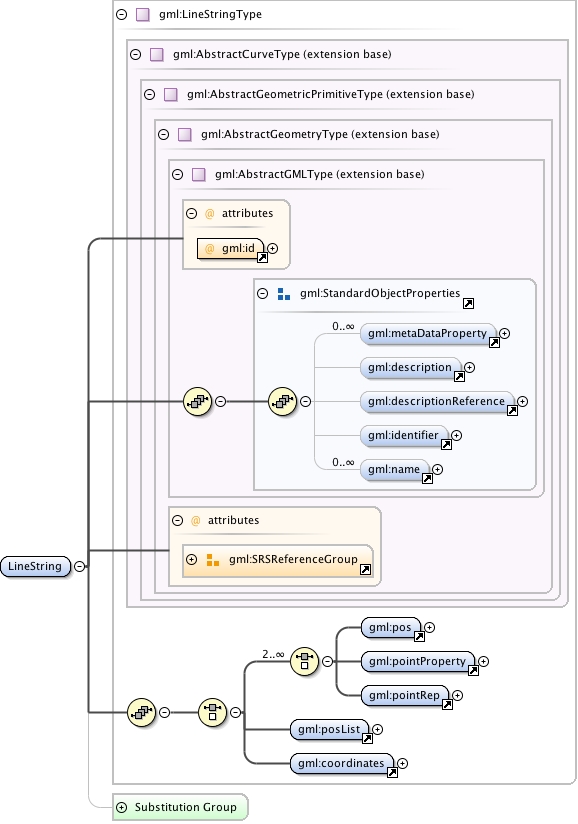This screenshot has height=824, width=578.
Task: Follow the reference arrow on gml:coordinates
Action: [x=392, y=772]
